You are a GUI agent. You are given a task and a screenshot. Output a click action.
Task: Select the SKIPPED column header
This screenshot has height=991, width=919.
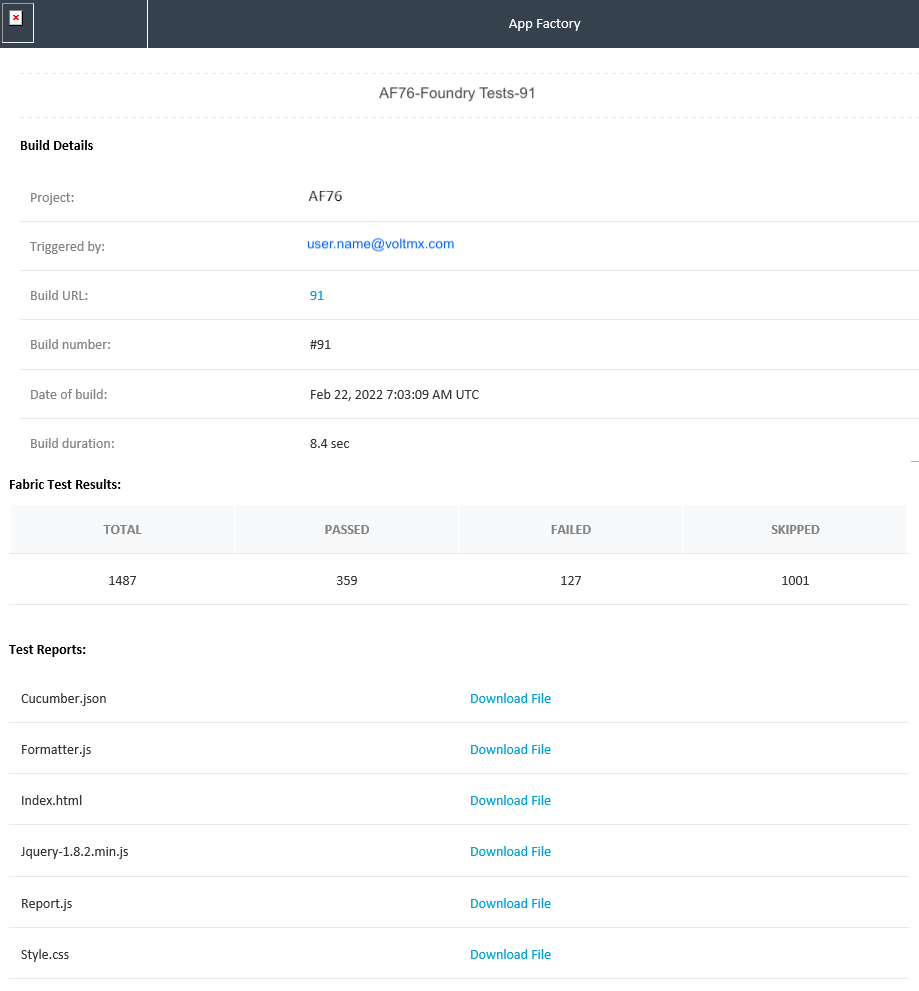tap(795, 530)
